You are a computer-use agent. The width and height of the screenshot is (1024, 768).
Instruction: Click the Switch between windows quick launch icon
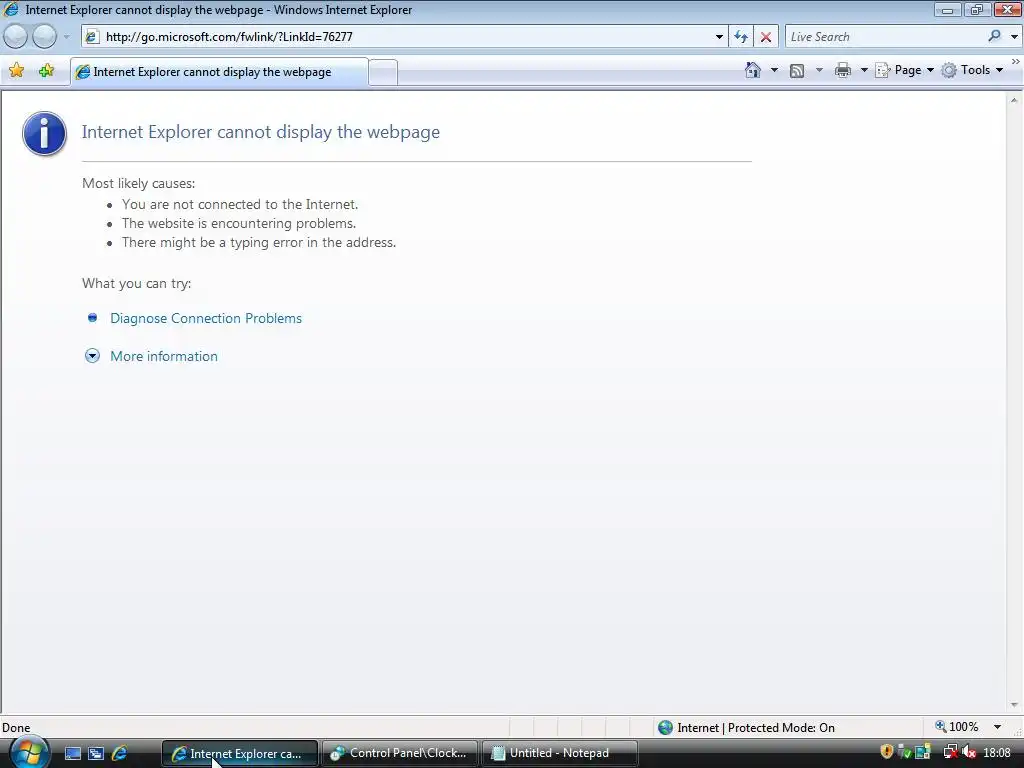pyautogui.click(x=96, y=754)
